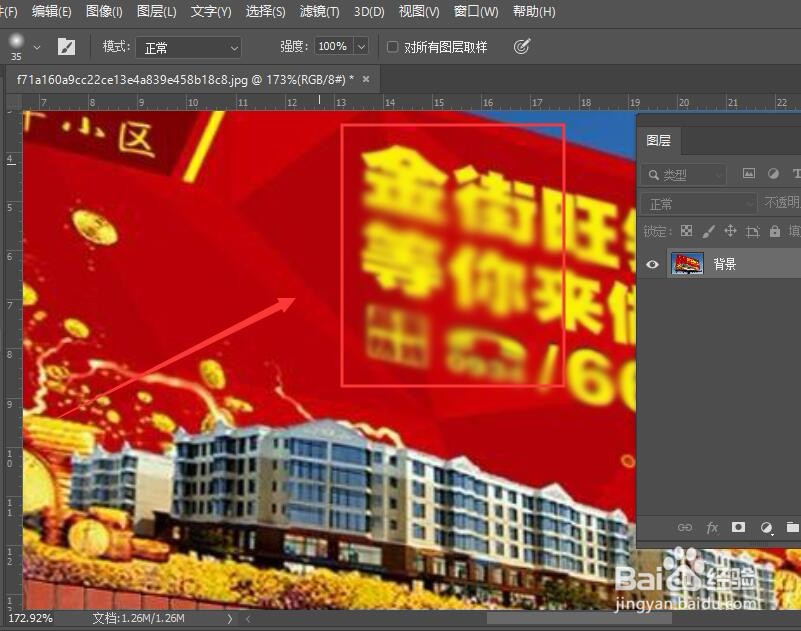Hide the 背景 layer with eye toggle

tap(652, 264)
